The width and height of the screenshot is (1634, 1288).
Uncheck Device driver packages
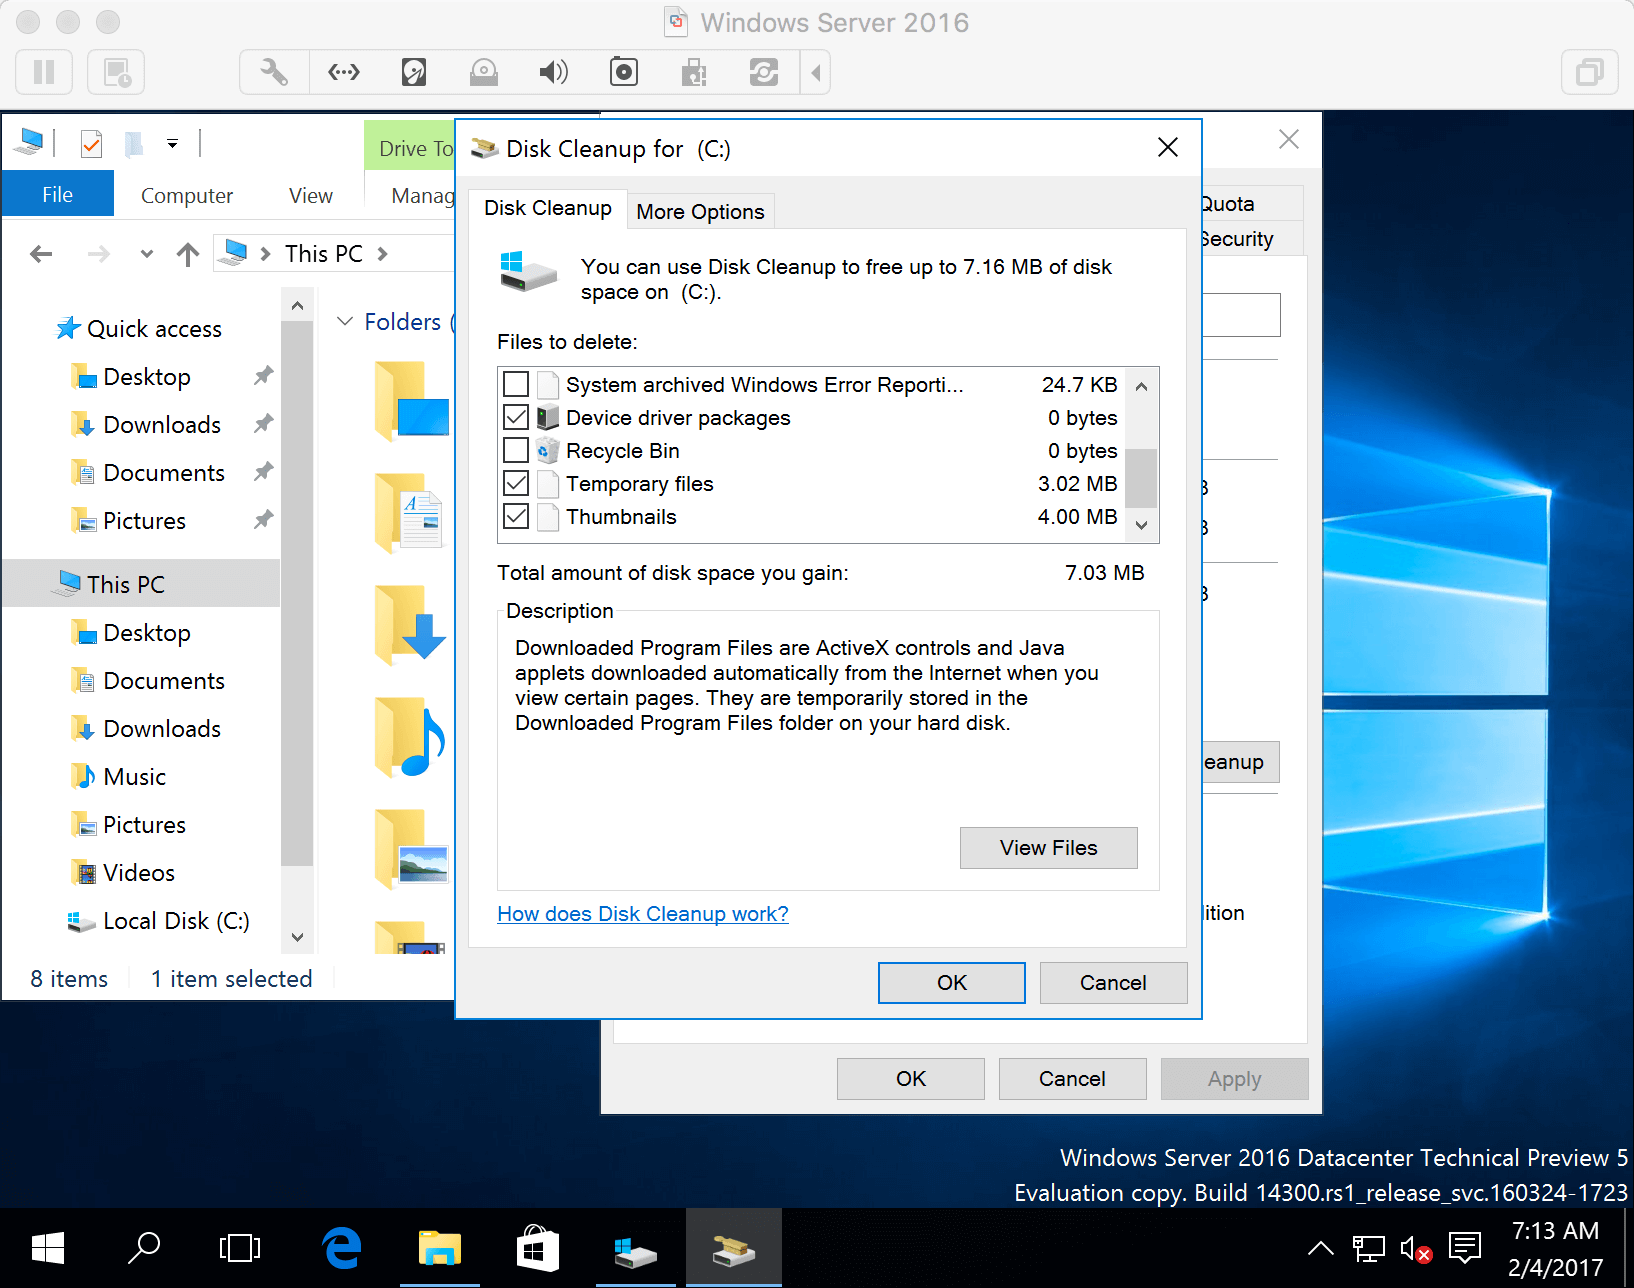(516, 417)
